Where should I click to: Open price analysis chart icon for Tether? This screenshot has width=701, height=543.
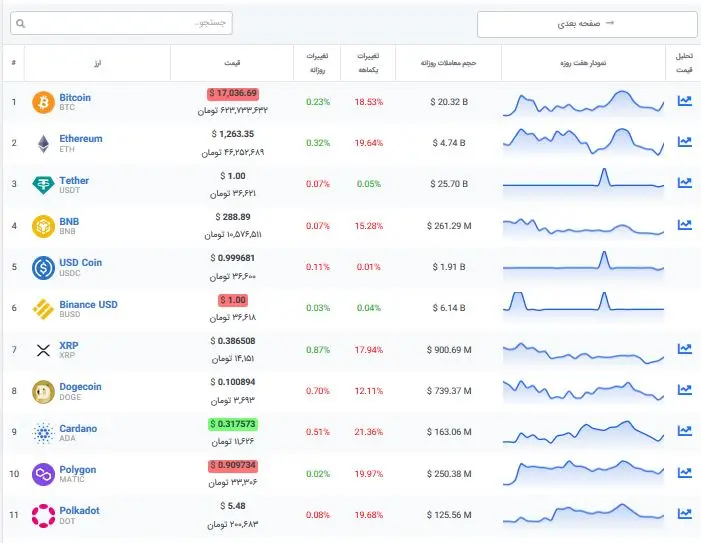point(684,182)
